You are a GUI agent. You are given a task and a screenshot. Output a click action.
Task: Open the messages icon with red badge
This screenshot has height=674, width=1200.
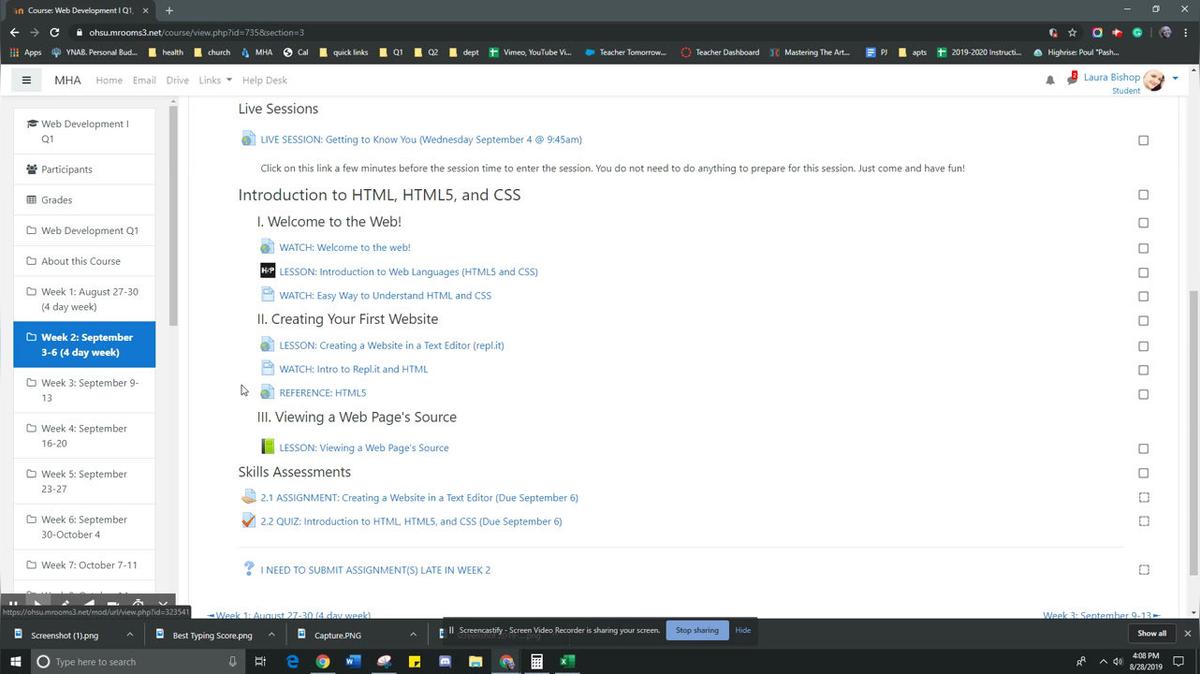click(x=1072, y=79)
